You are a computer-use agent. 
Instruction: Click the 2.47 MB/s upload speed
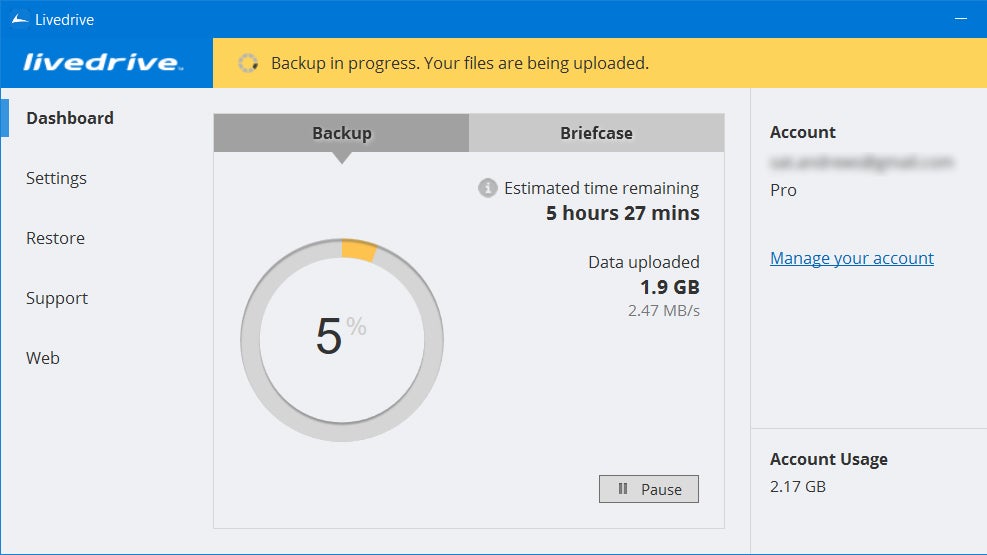[x=663, y=311]
